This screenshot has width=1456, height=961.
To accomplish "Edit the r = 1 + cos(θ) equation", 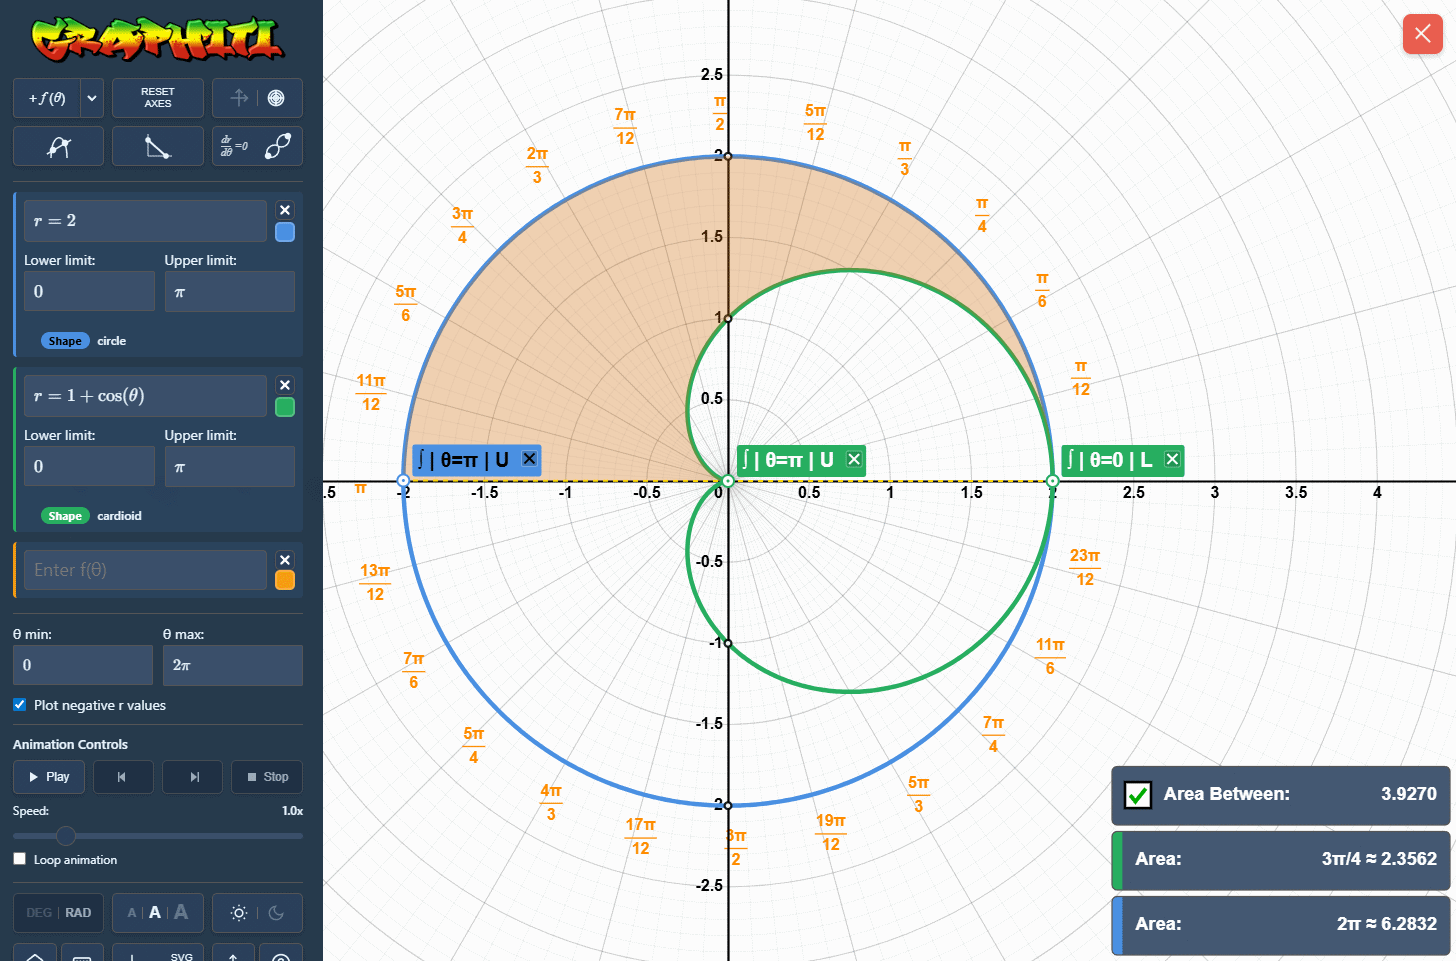I will 145,396.
